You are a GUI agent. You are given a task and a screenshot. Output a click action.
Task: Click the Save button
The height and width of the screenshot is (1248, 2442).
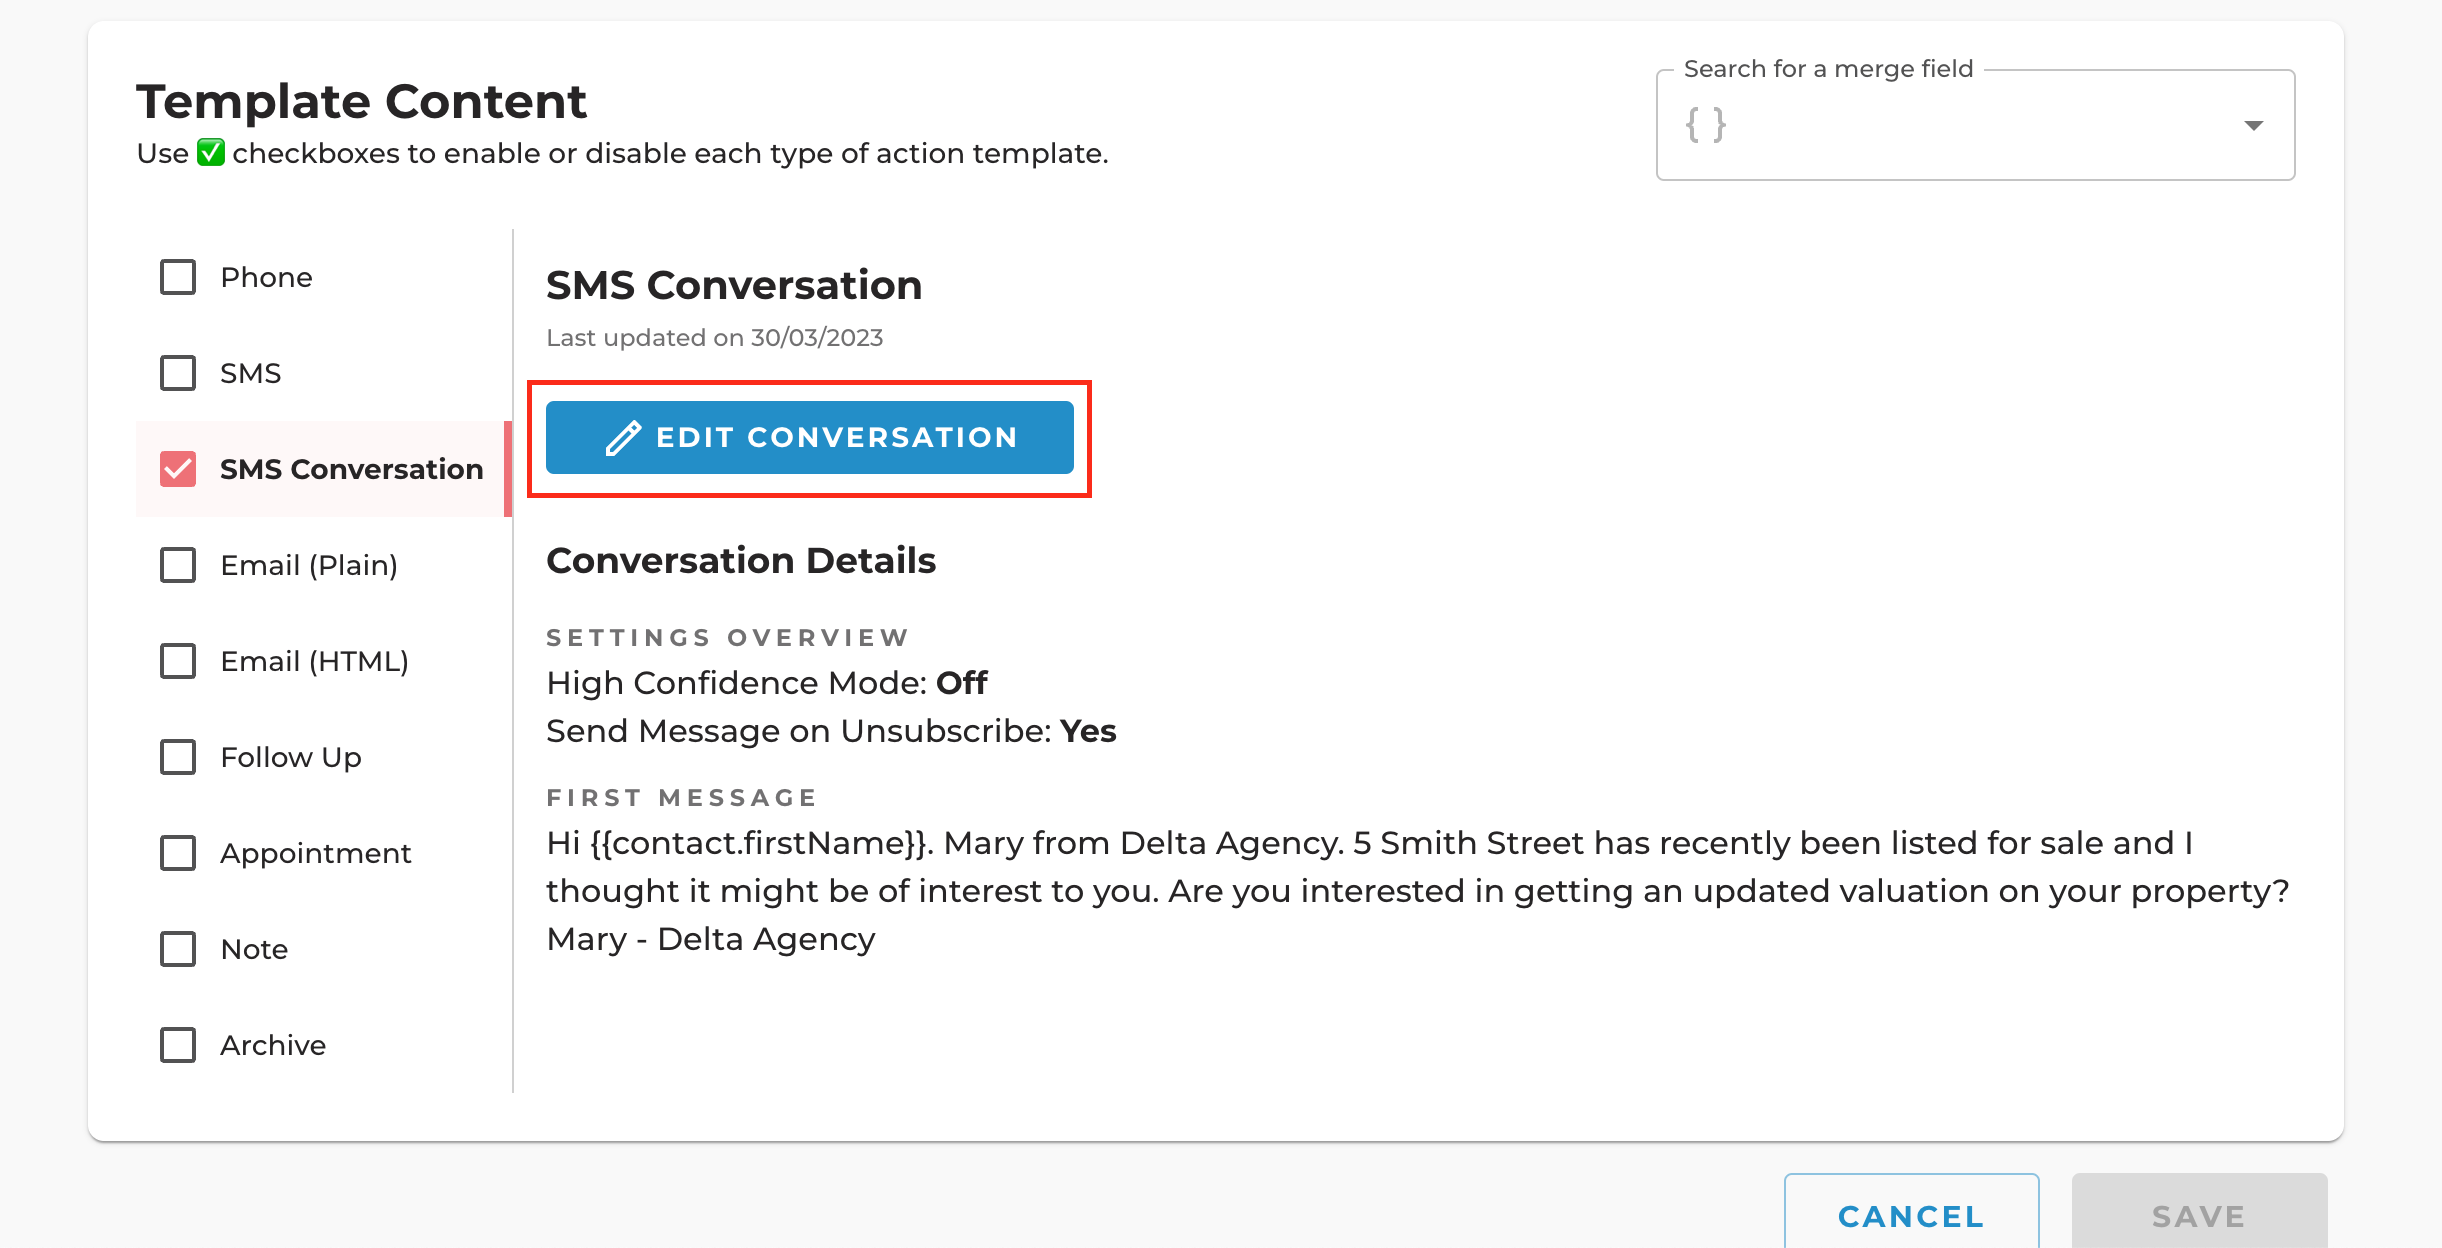(x=2199, y=1214)
